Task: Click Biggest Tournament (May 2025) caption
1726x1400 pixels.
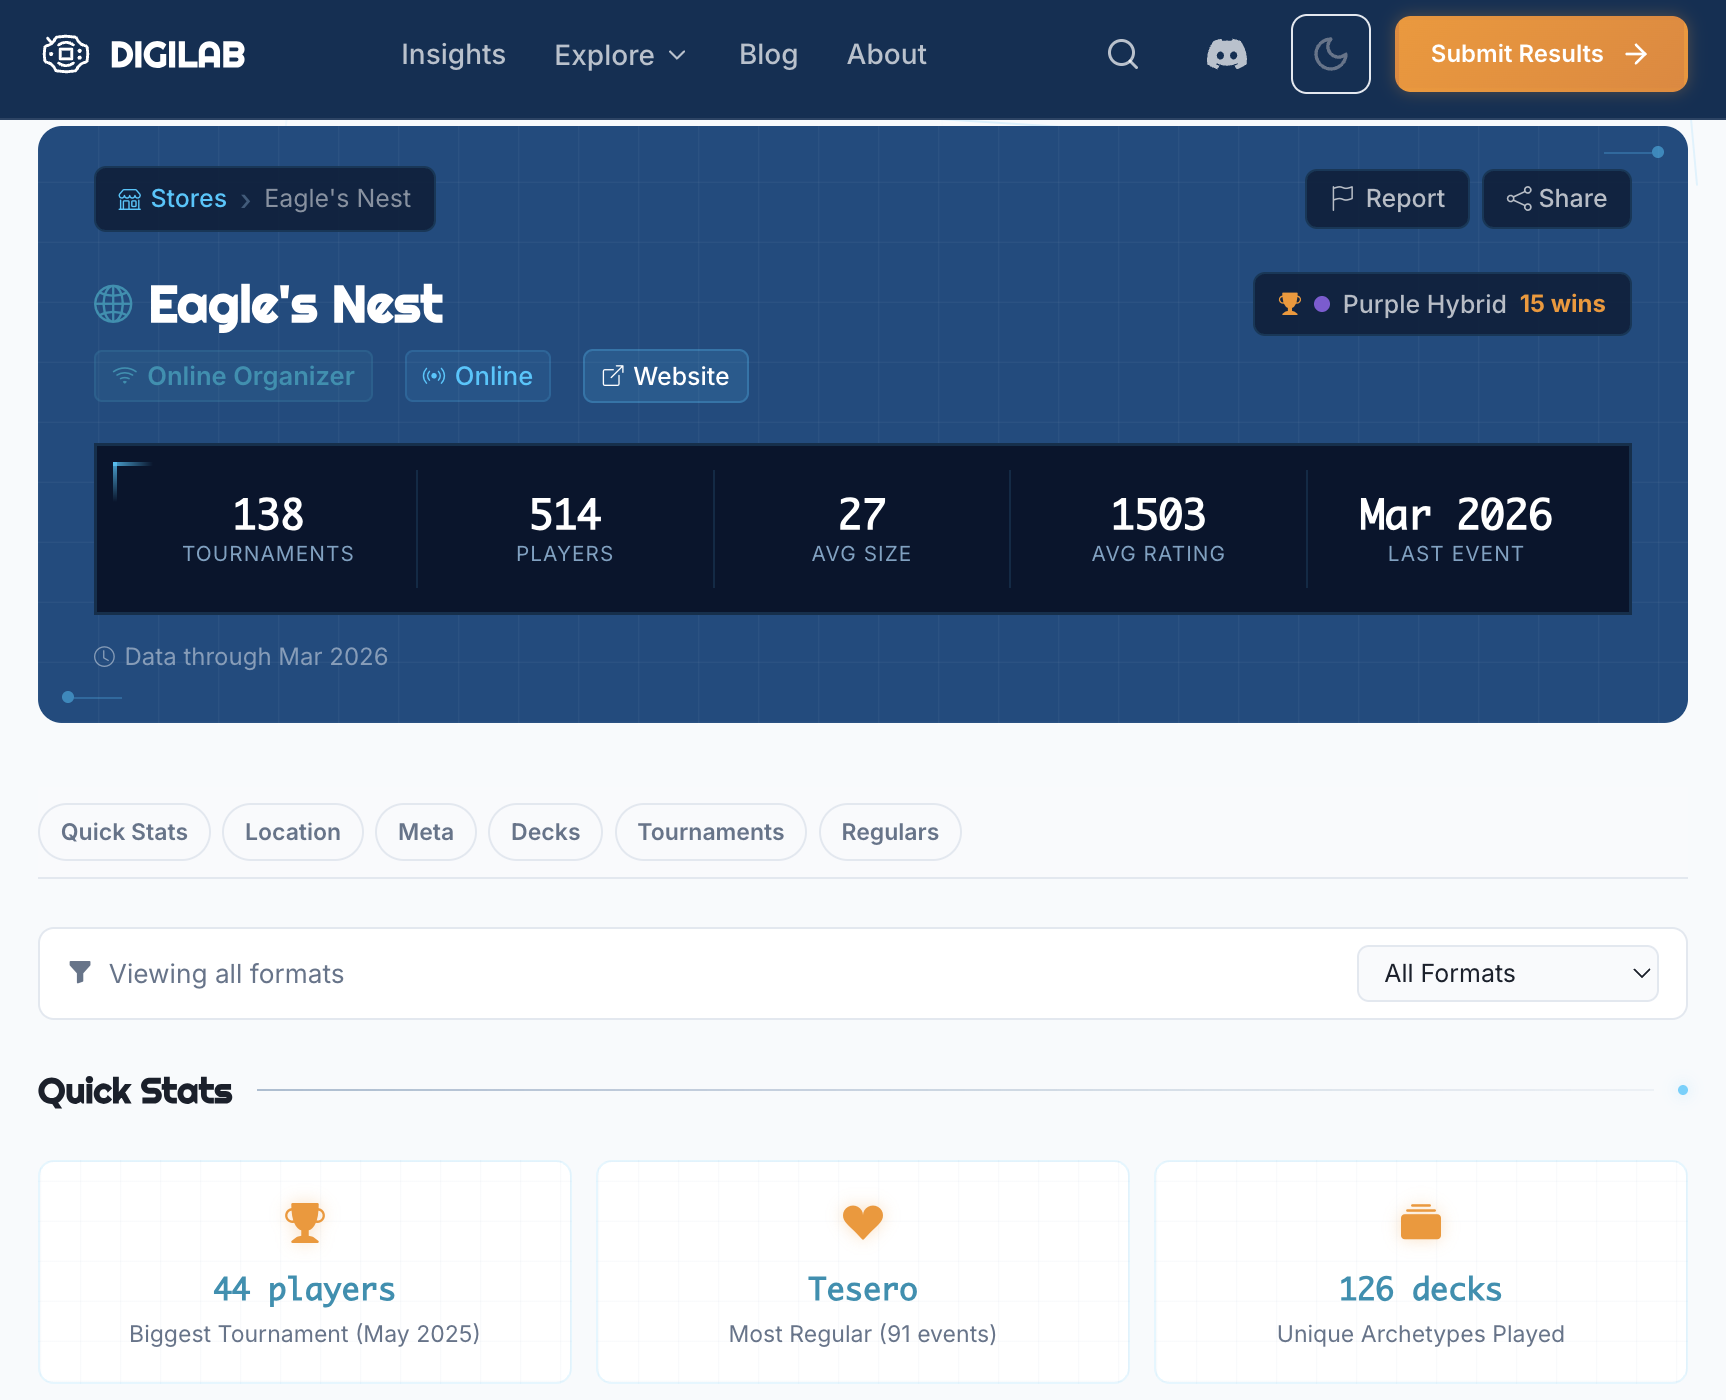Action: click(x=305, y=1334)
